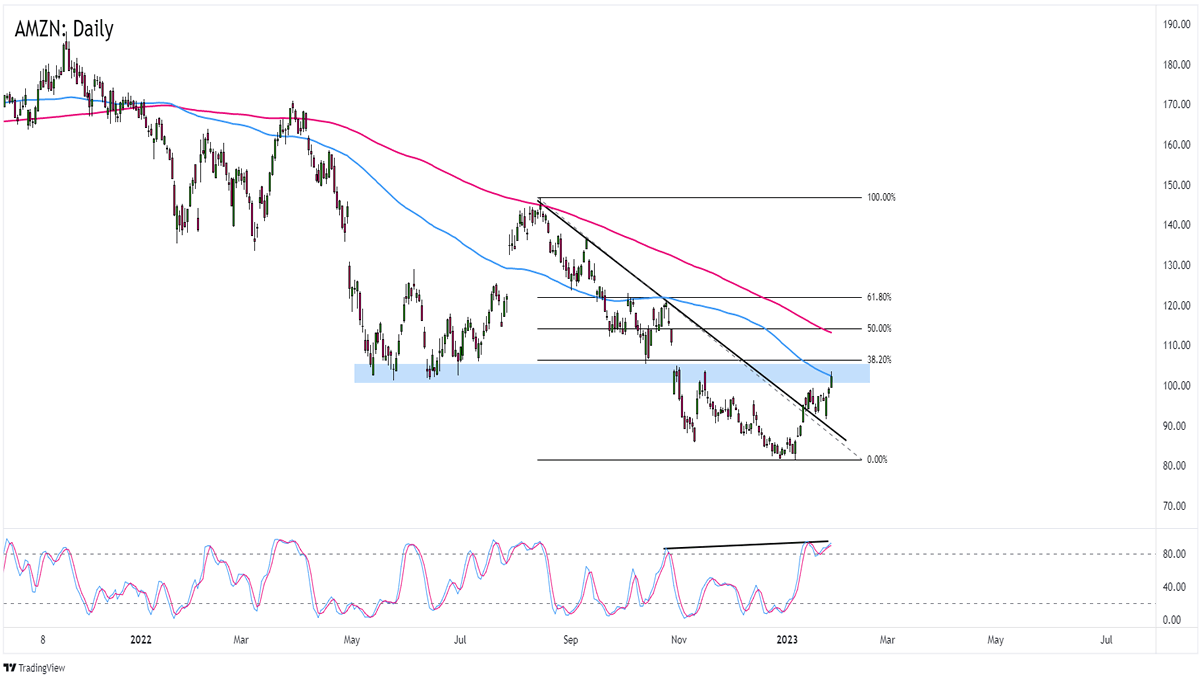Select the 100.00% Fibonacci level label
Viewport: 1200px width, 675px height.
(879, 198)
